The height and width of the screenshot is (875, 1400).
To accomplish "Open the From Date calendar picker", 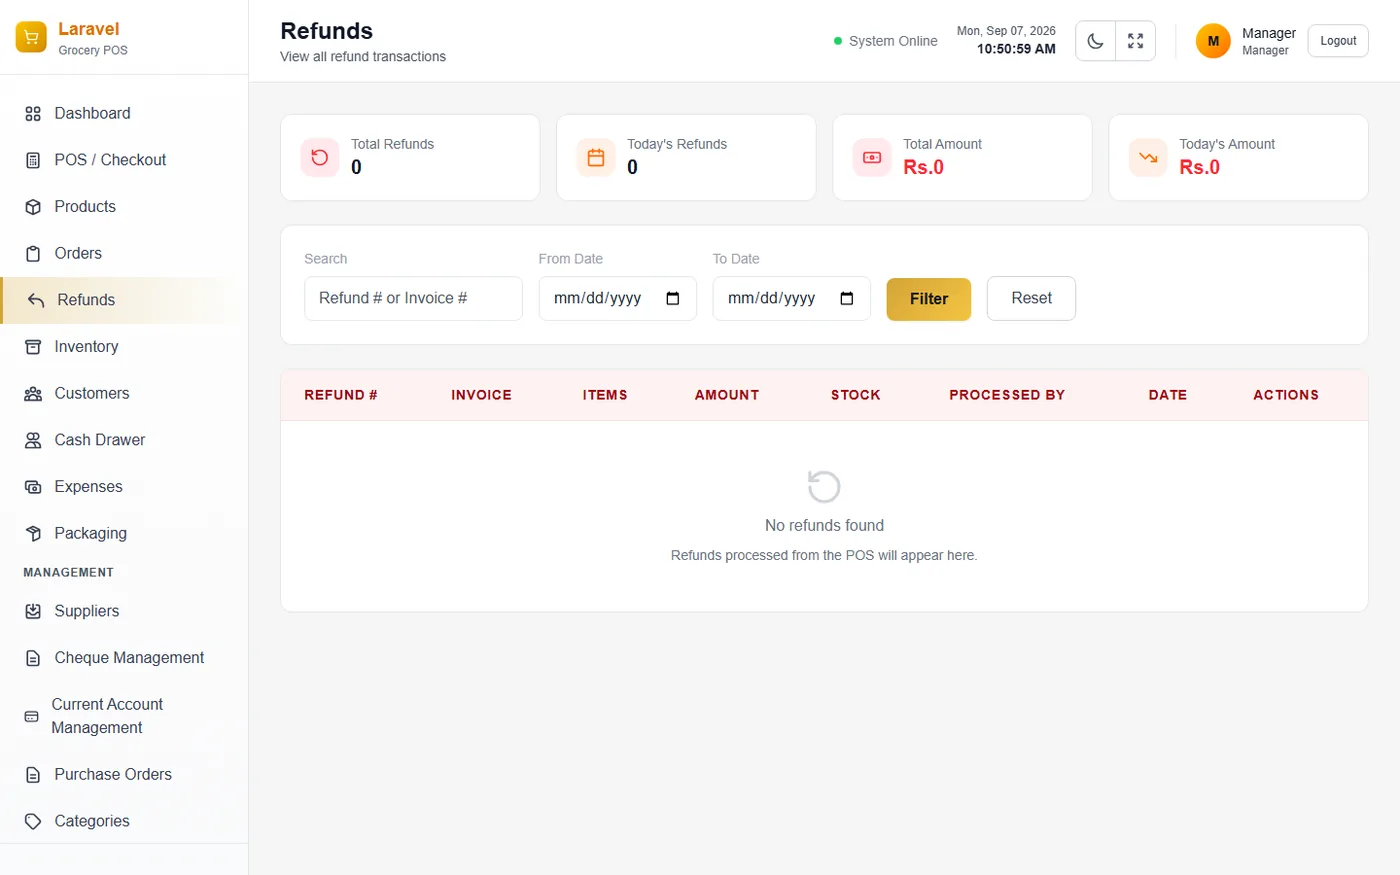I will pos(673,298).
